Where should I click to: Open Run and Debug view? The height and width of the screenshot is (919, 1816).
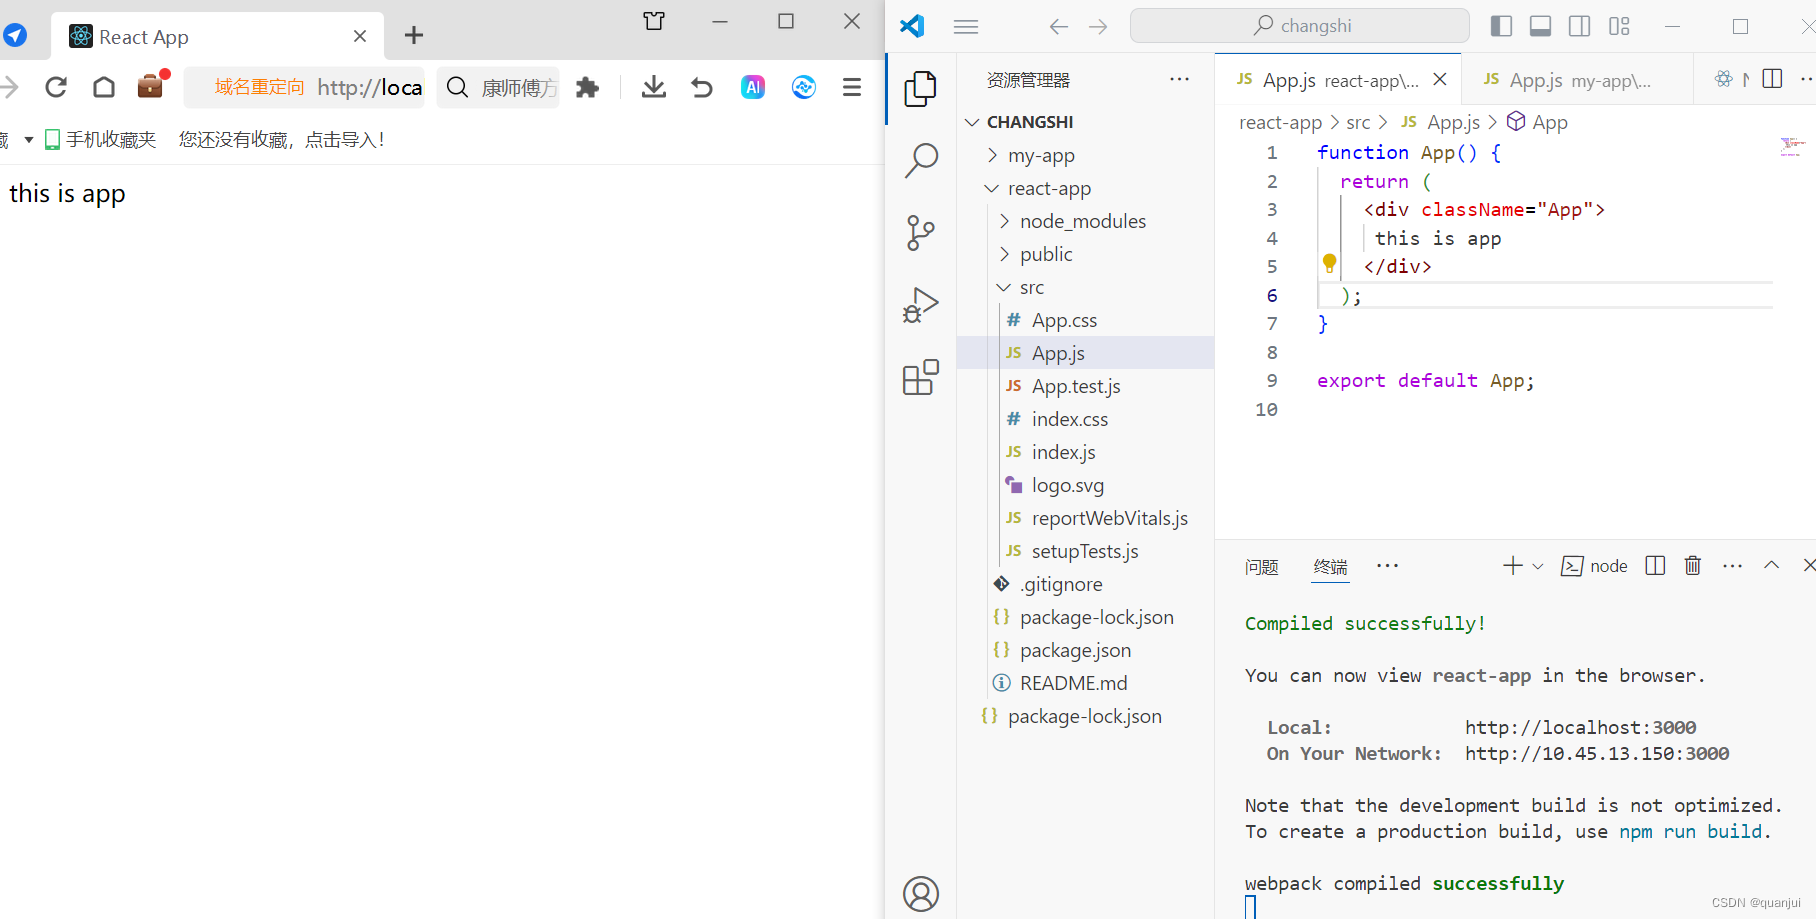click(x=921, y=305)
